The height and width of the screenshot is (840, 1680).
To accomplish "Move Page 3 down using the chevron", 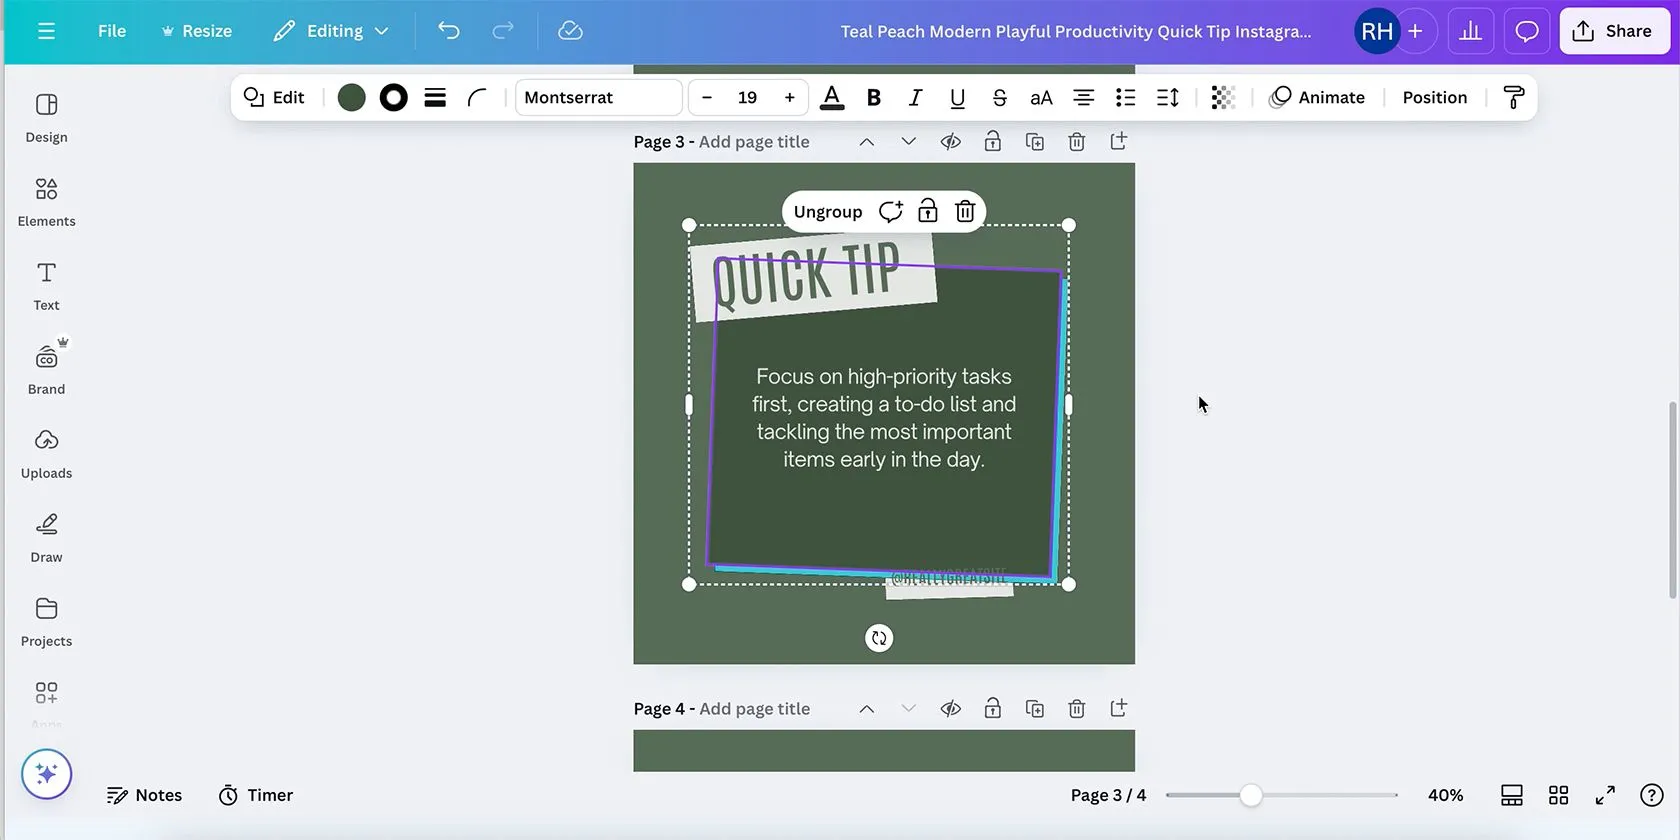I will (908, 142).
